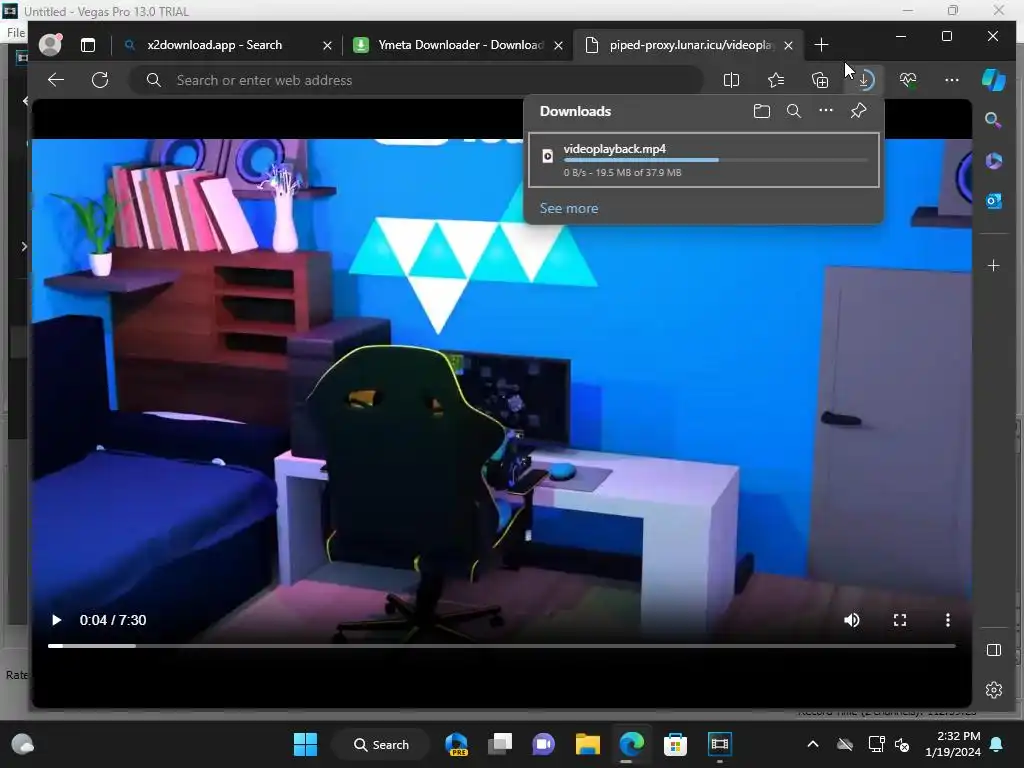Open the Edge Pre taskbar icon
This screenshot has height=768, width=1024.
(x=456, y=744)
